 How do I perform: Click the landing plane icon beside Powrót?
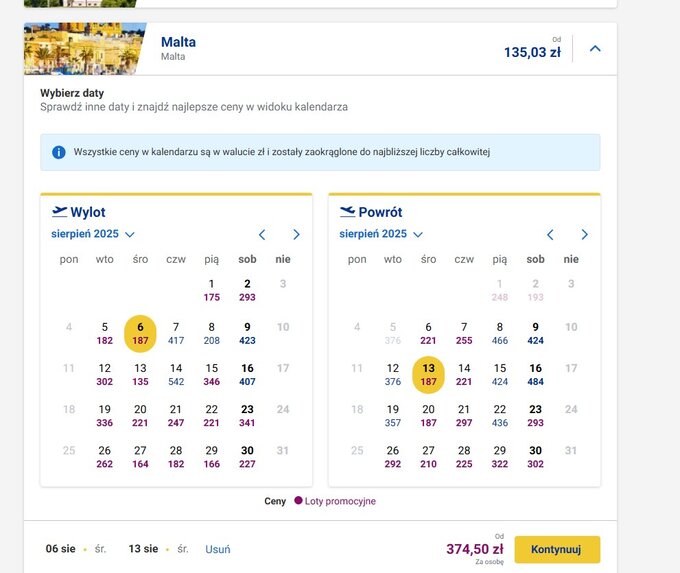click(347, 212)
